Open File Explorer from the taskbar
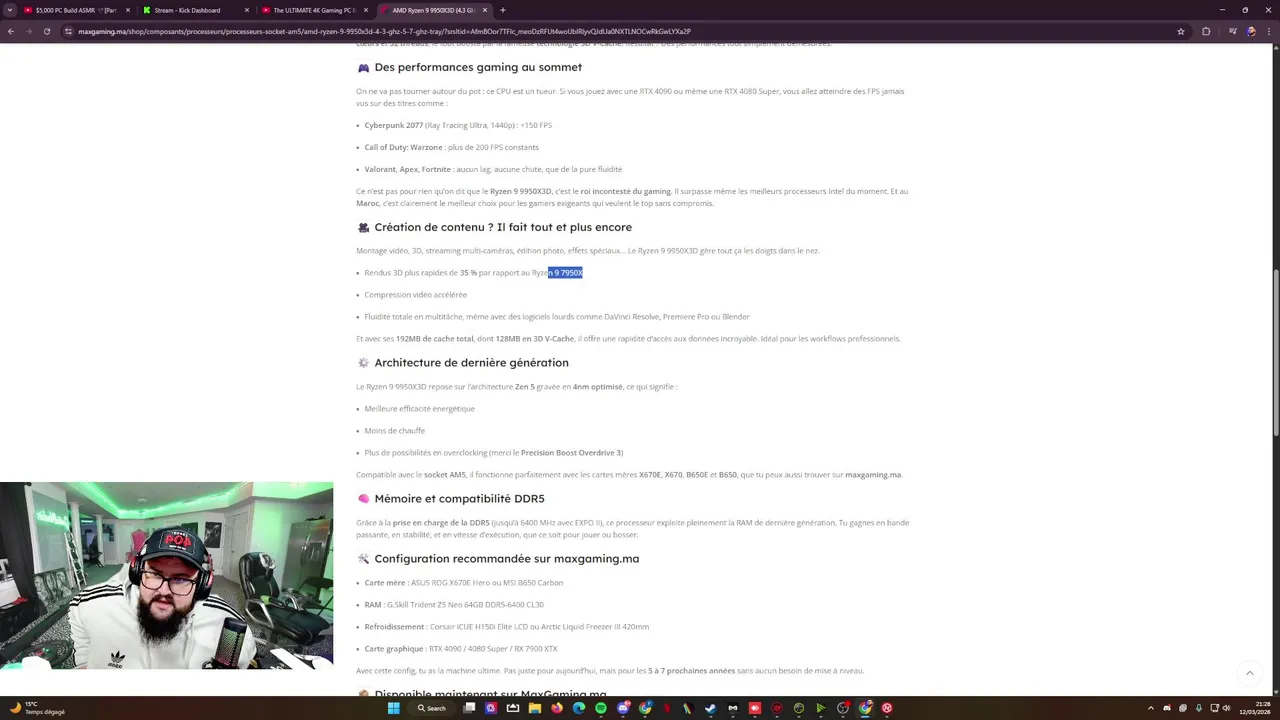The image size is (1280, 720). coord(535,708)
